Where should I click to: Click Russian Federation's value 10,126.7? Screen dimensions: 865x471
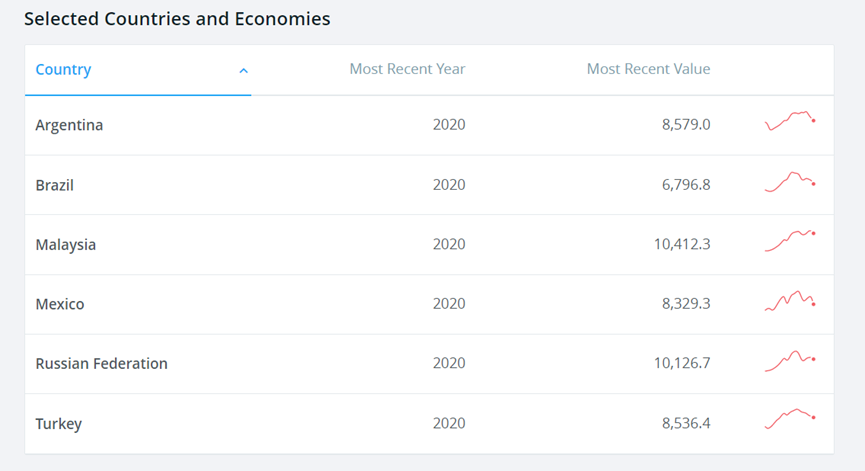pos(682,364)
